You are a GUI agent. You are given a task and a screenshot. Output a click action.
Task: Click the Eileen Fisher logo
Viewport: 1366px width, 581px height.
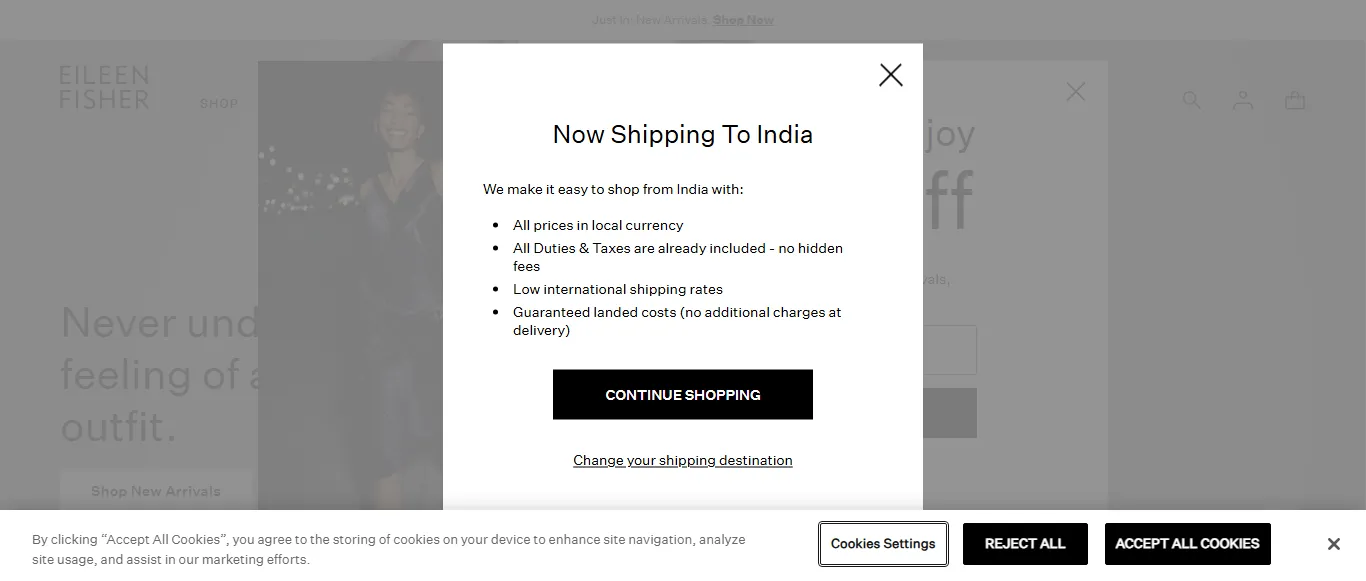click(x=104, y=88)
